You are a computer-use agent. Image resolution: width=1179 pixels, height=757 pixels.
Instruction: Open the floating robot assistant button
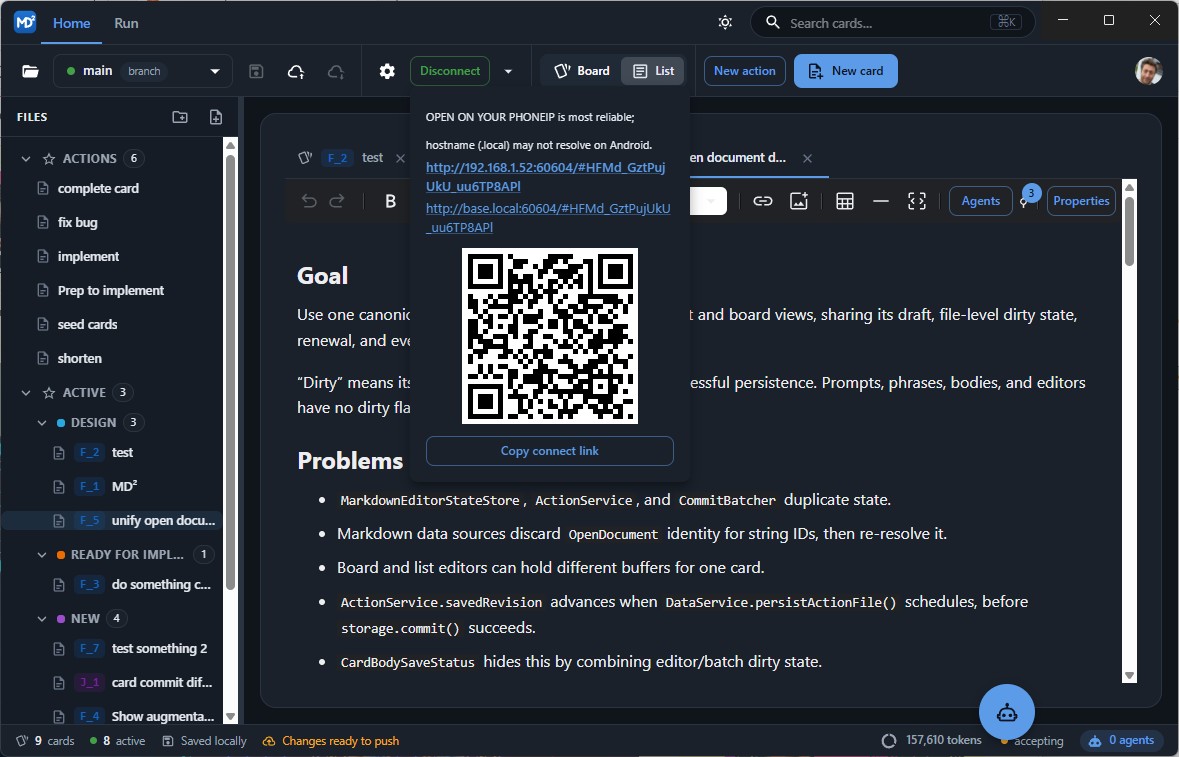click(x=1007, y=712)
